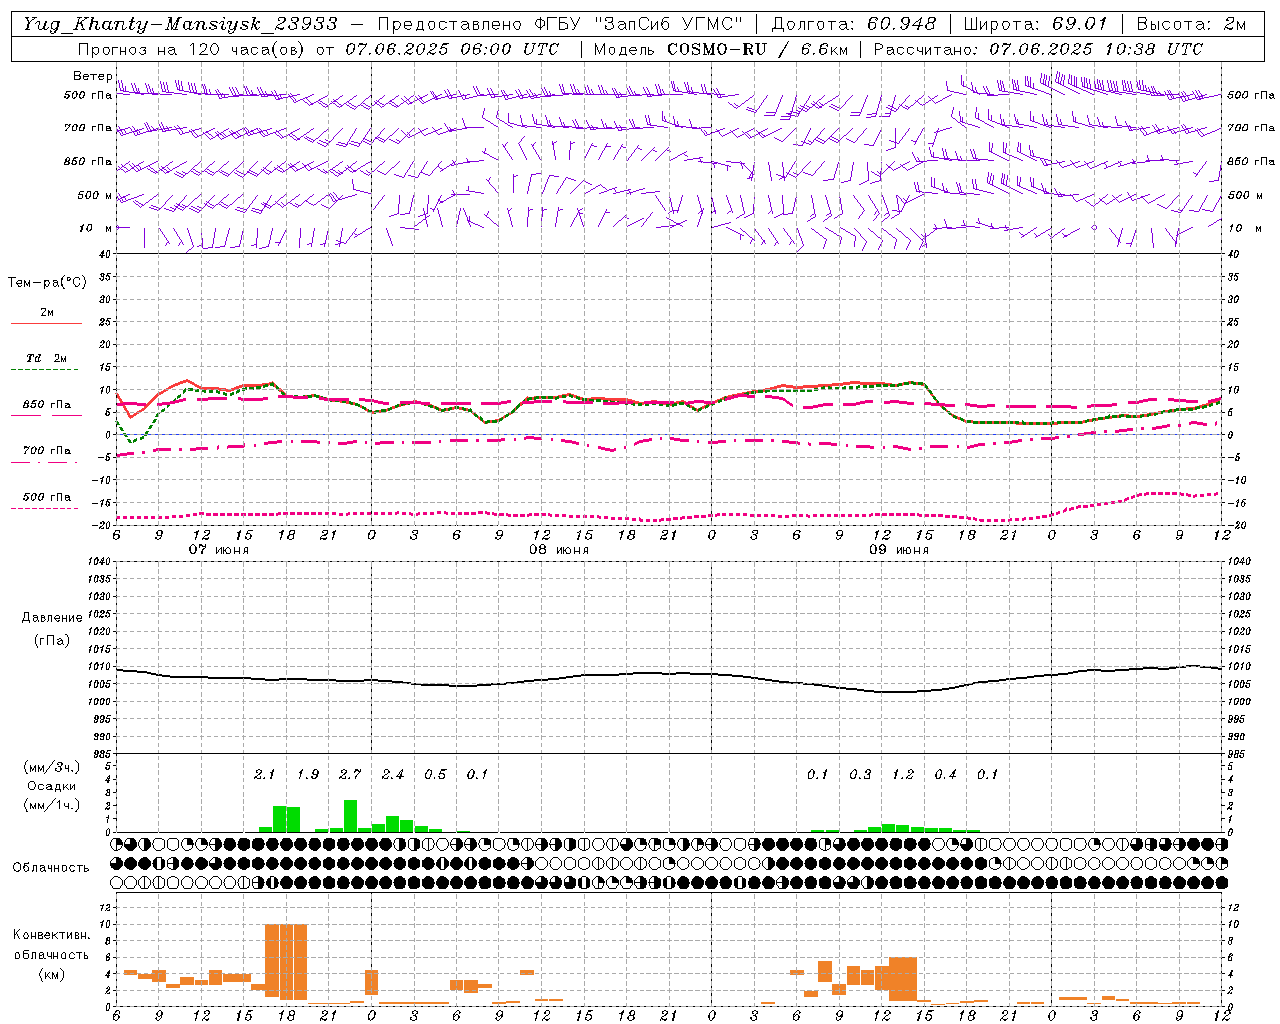Click the date label 09 июня
Screen dimensions: 1280x1024
click(x=899, y=550)
